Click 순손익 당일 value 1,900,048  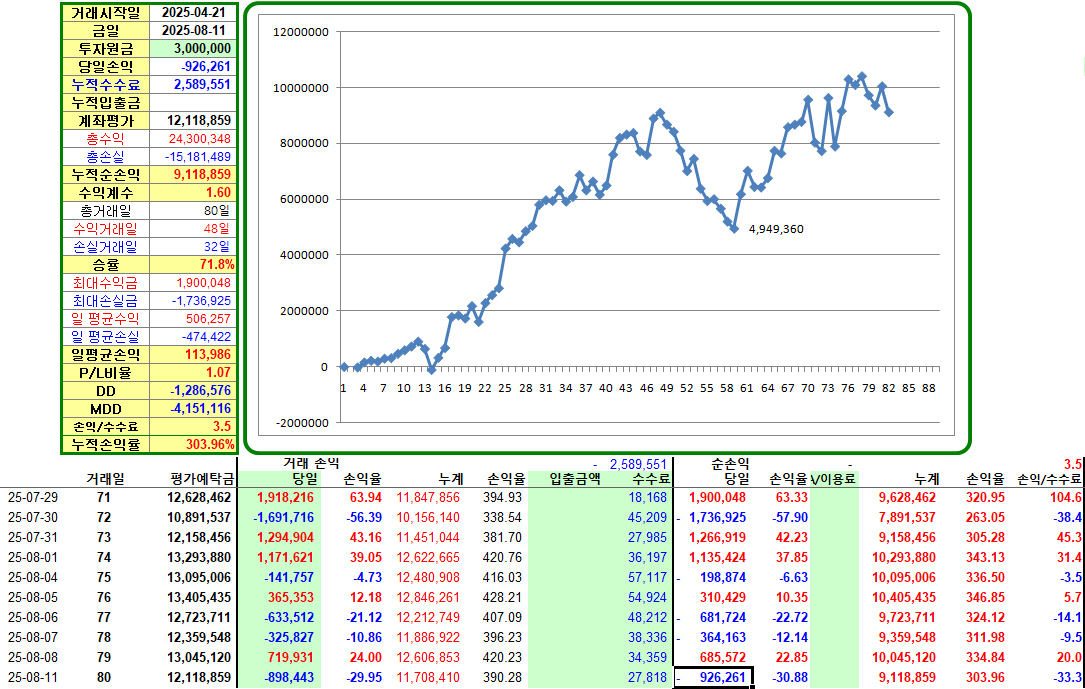coord(718,497)
